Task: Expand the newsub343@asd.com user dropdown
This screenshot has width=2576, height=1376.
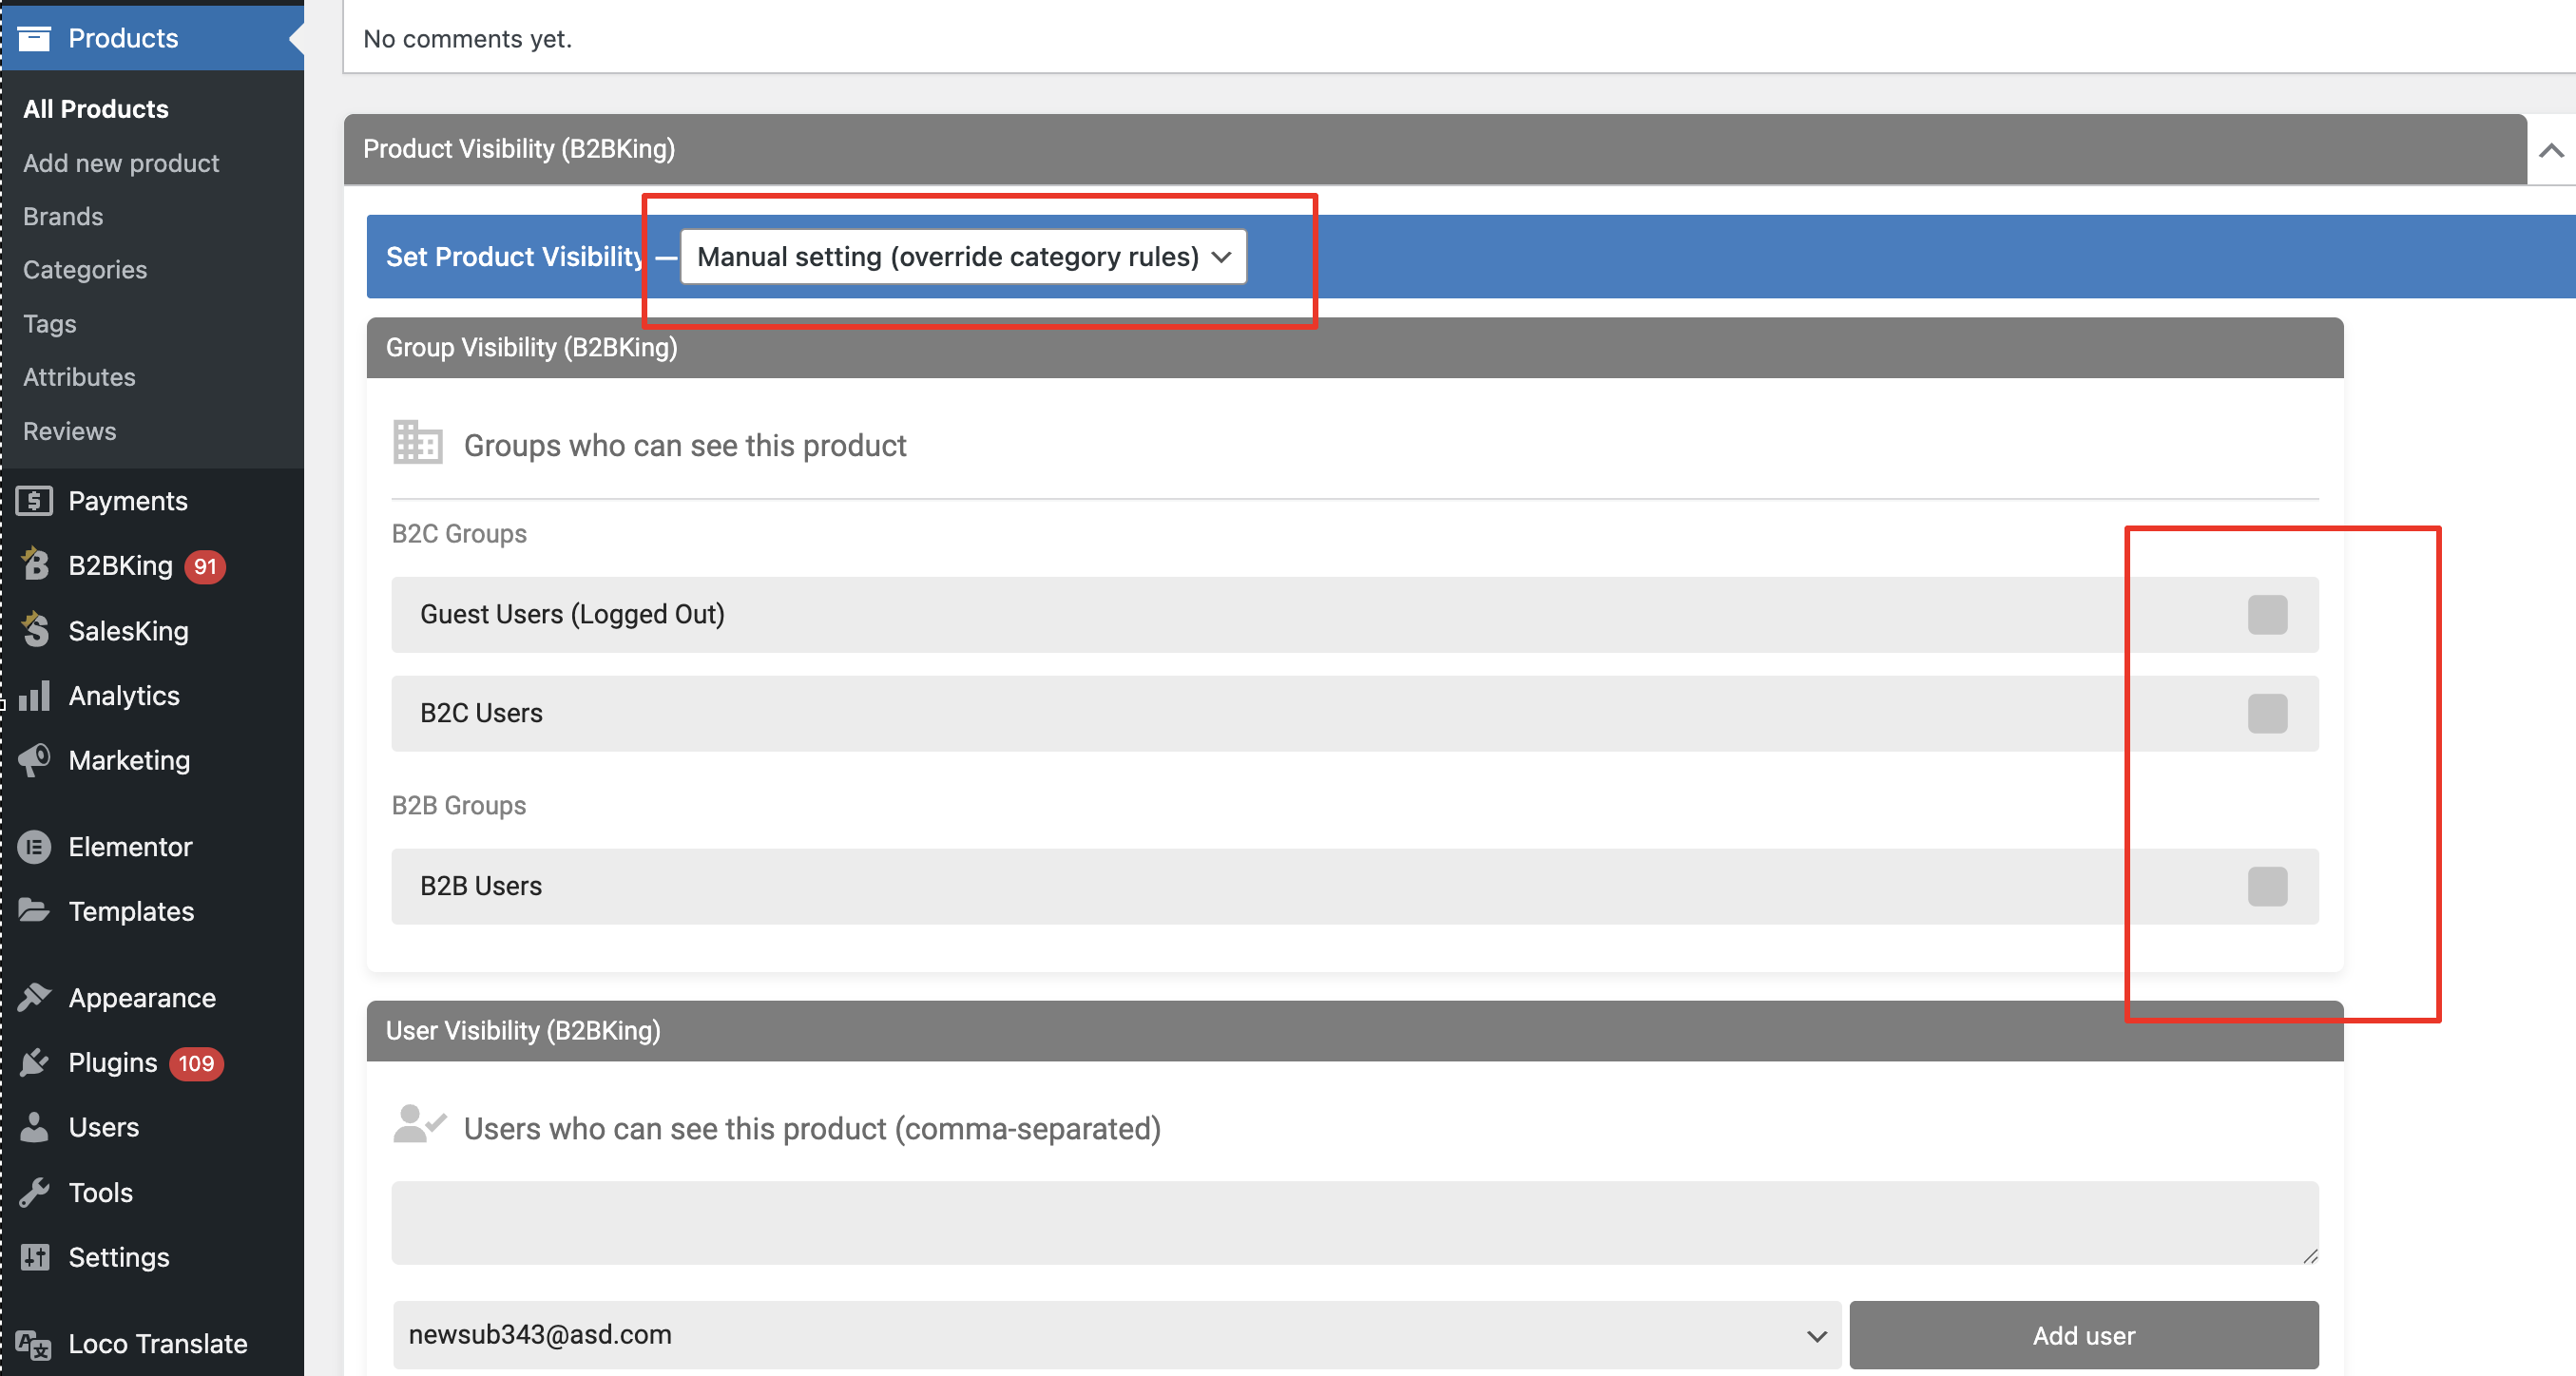Action: 1116,1334
